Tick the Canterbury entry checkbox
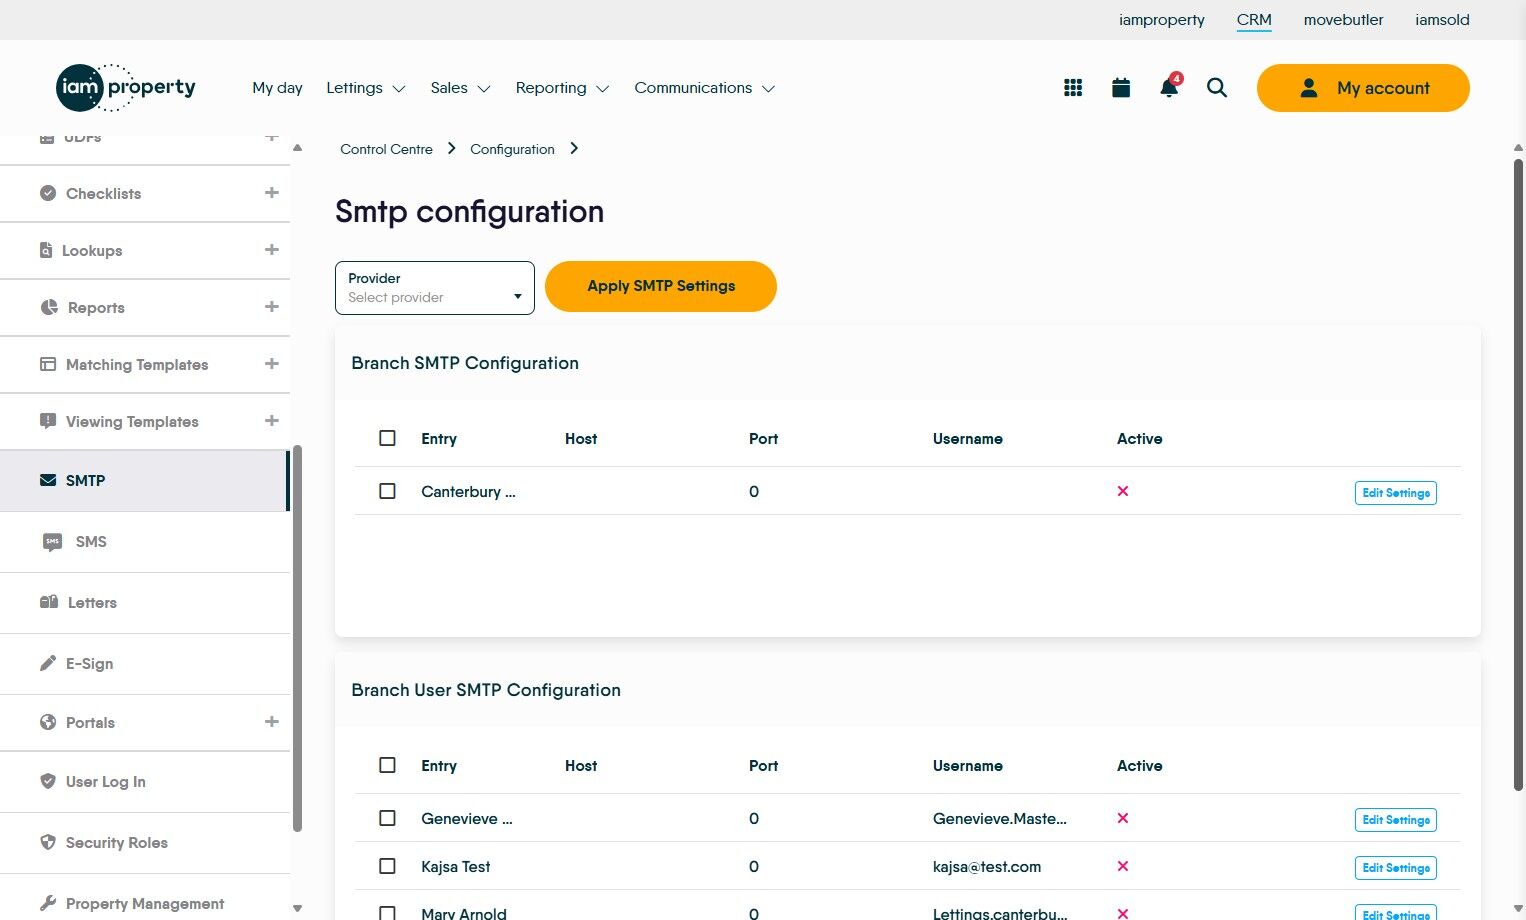Viewport: 1526px width, 920px height. pos(388,491)
